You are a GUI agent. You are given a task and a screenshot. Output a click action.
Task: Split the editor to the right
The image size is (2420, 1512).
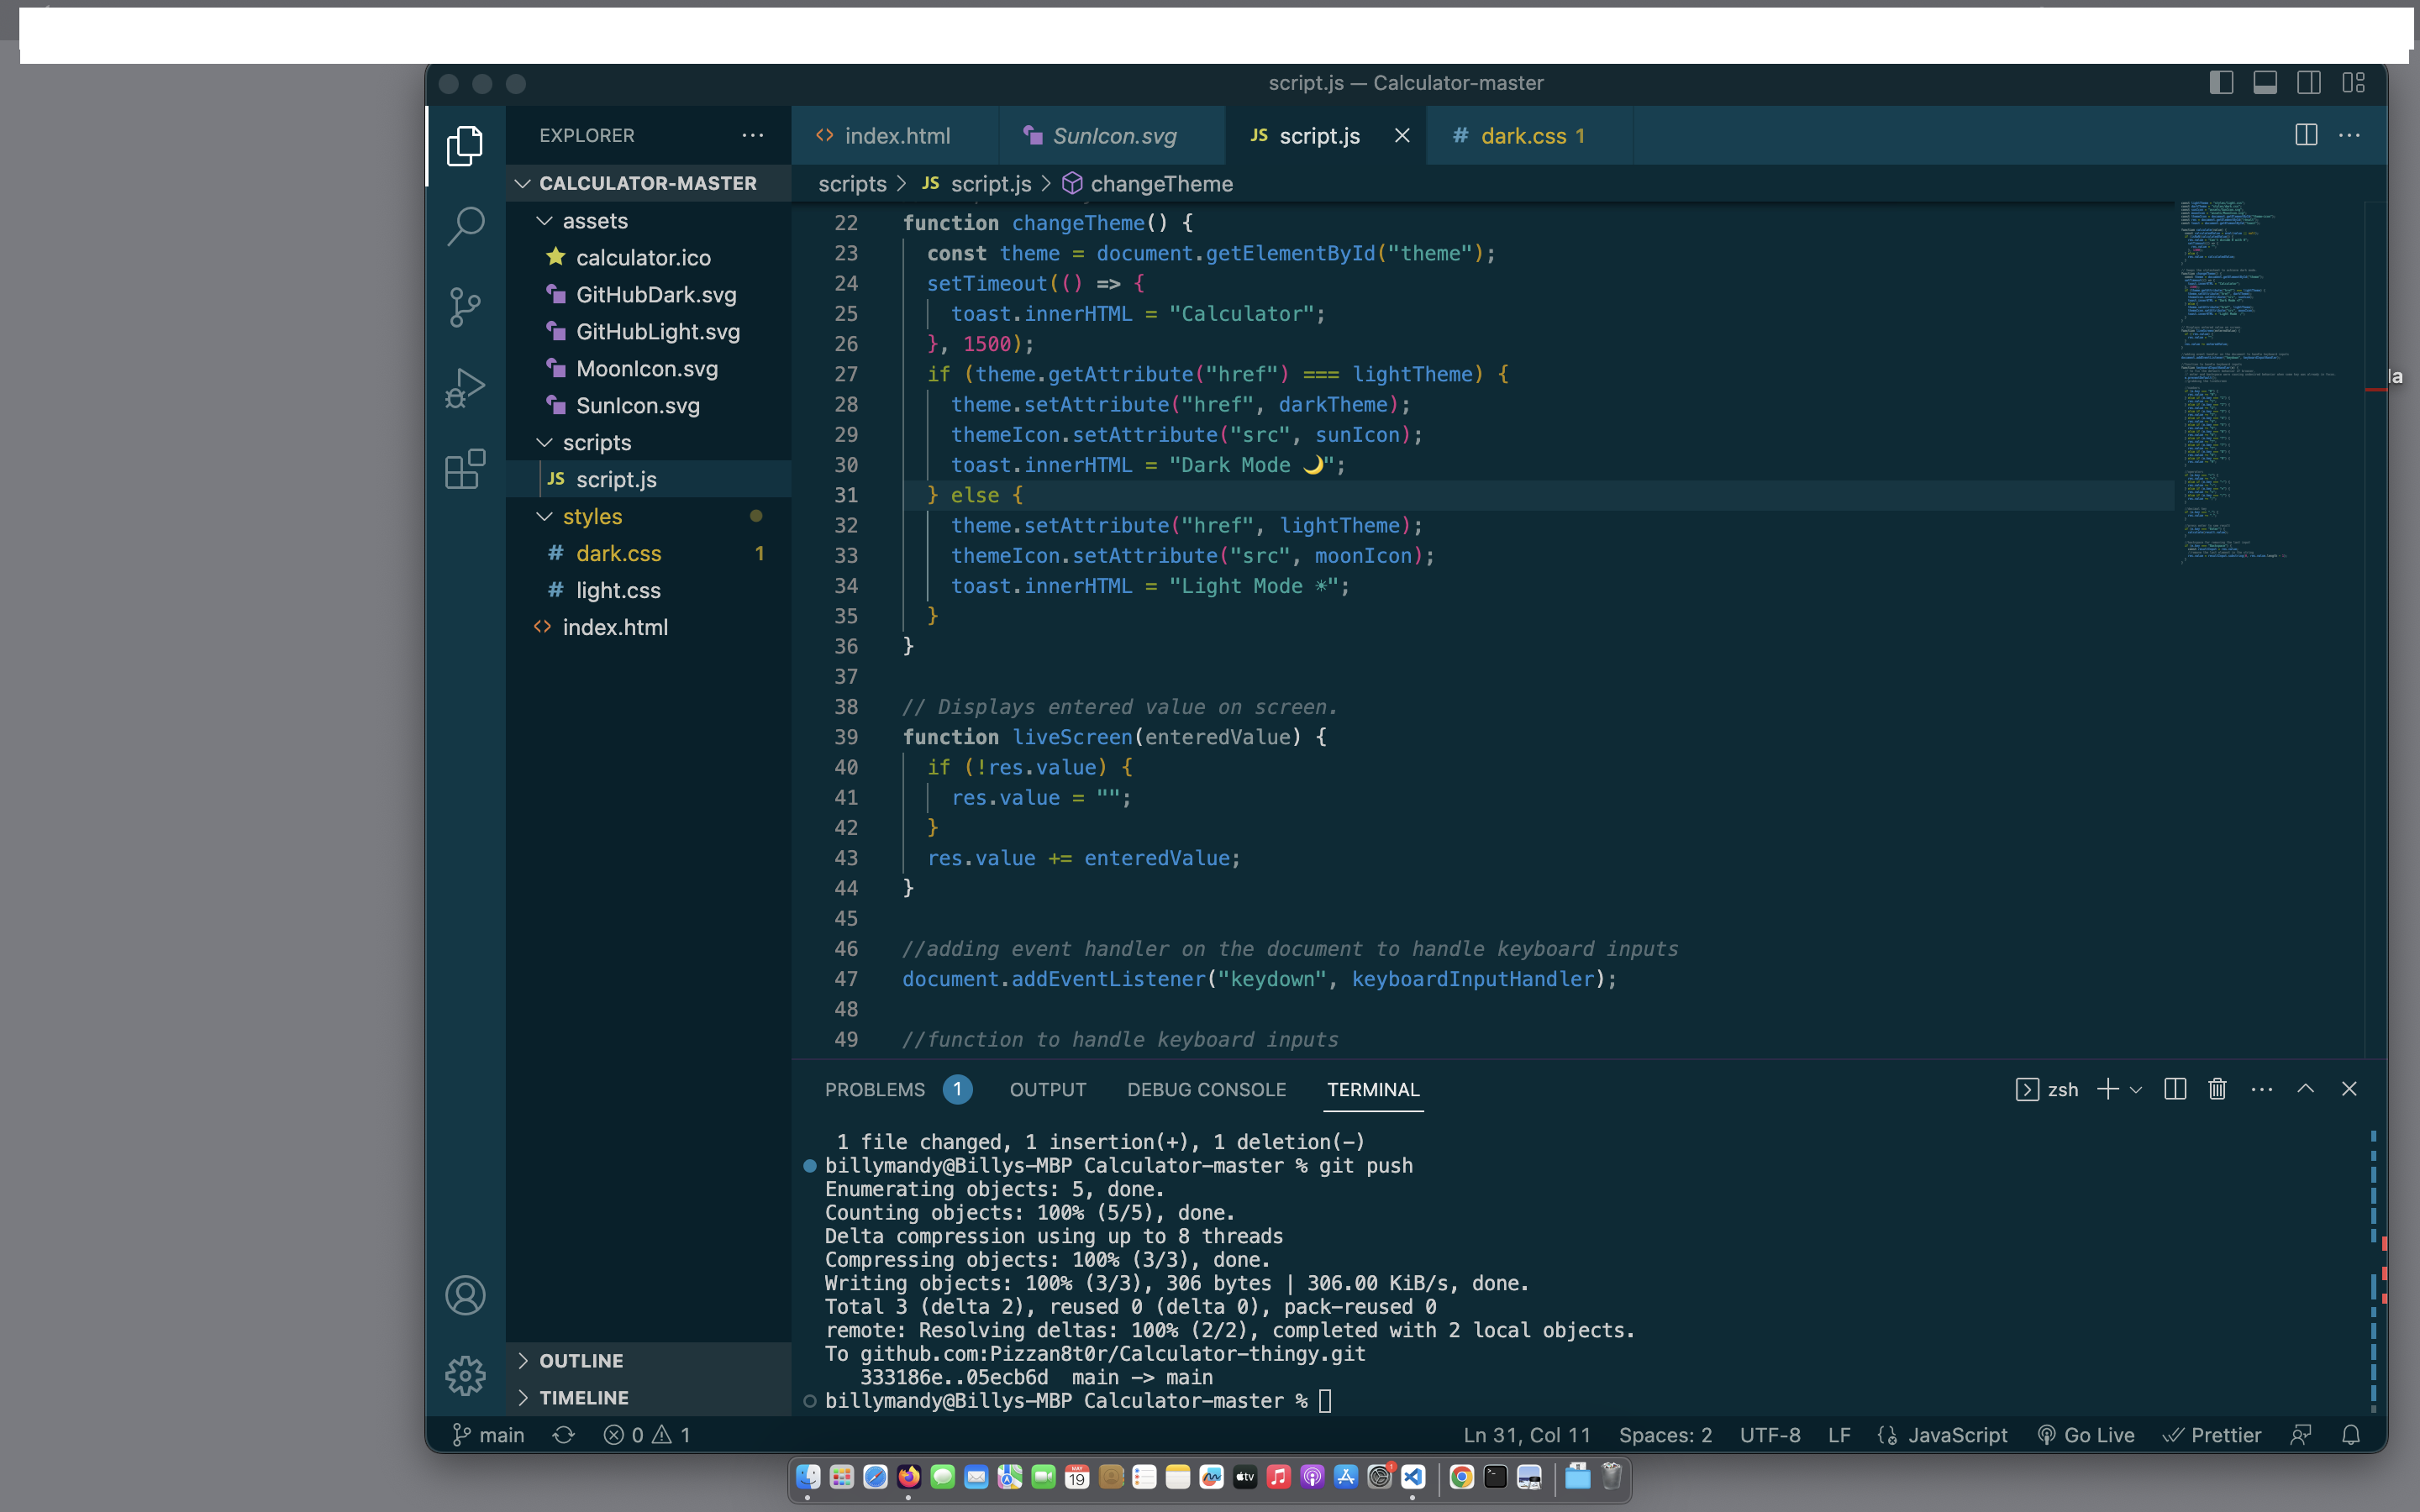tap(2305, 135)
